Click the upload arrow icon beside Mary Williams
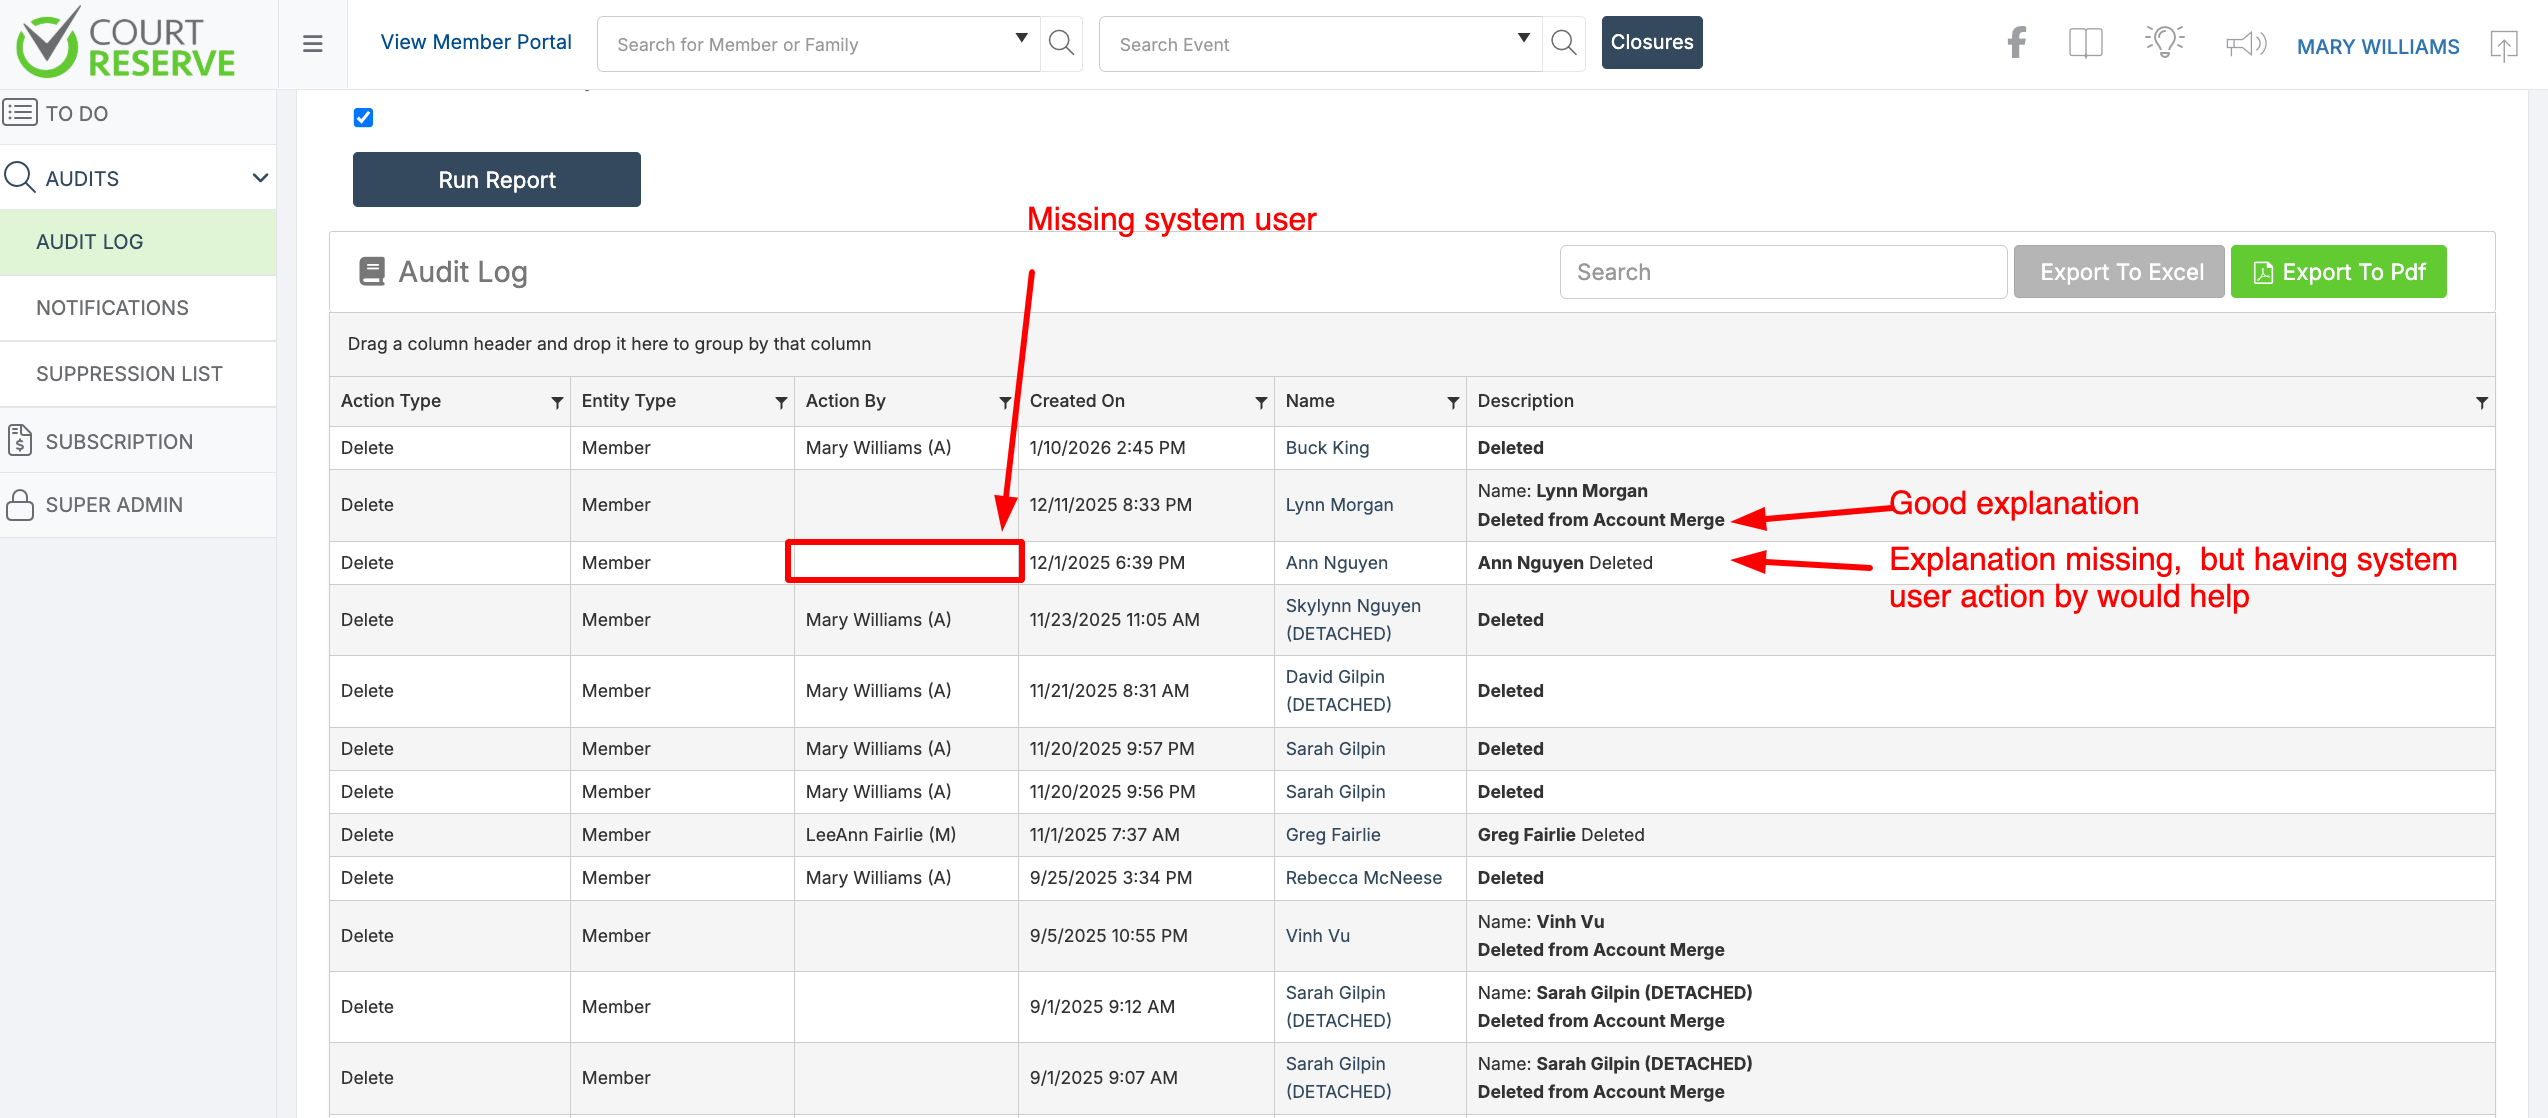The width and height of the screenshot is (2548, 1118). 2503,46
